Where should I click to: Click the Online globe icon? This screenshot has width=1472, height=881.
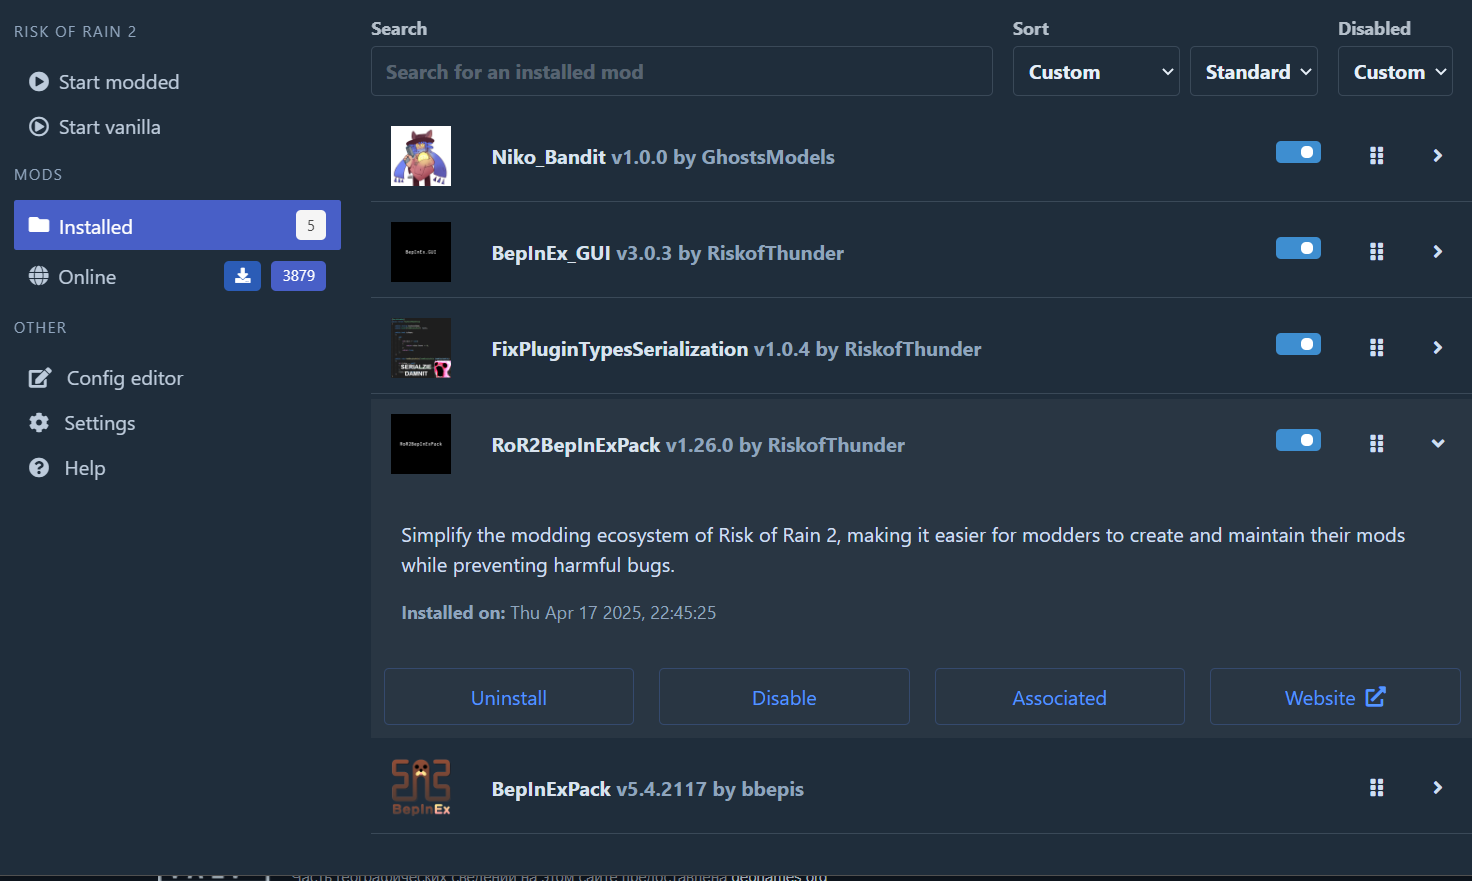(x=39, y=276)
